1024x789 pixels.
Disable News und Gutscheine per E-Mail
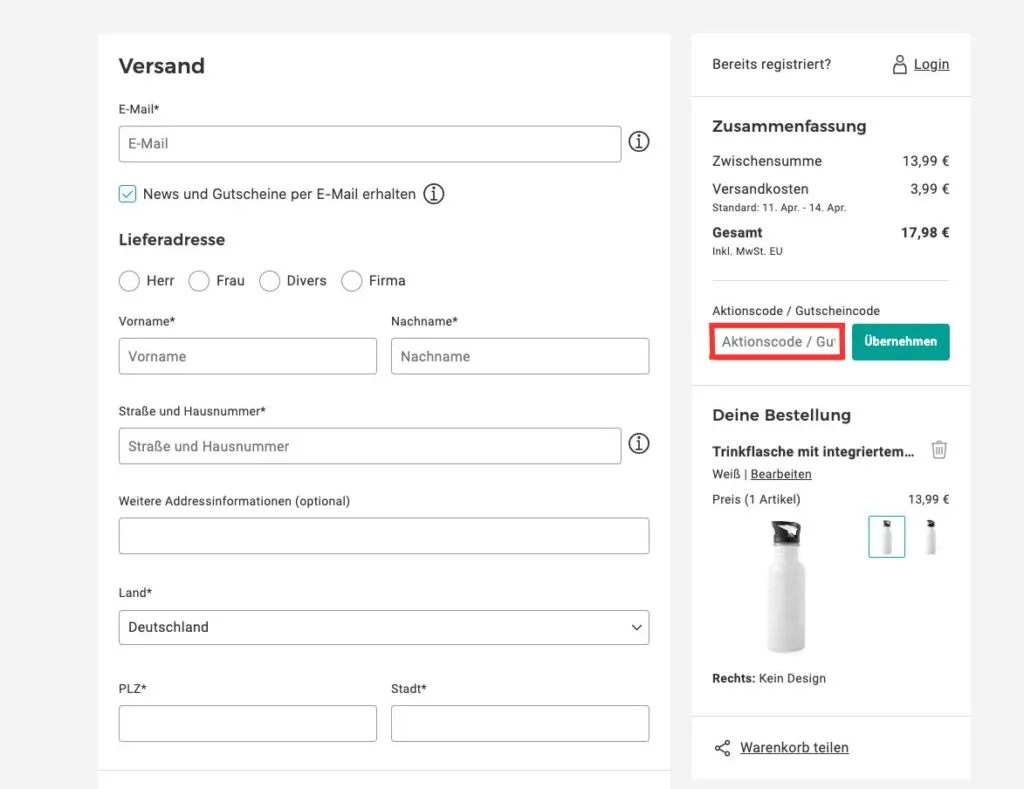127,193
